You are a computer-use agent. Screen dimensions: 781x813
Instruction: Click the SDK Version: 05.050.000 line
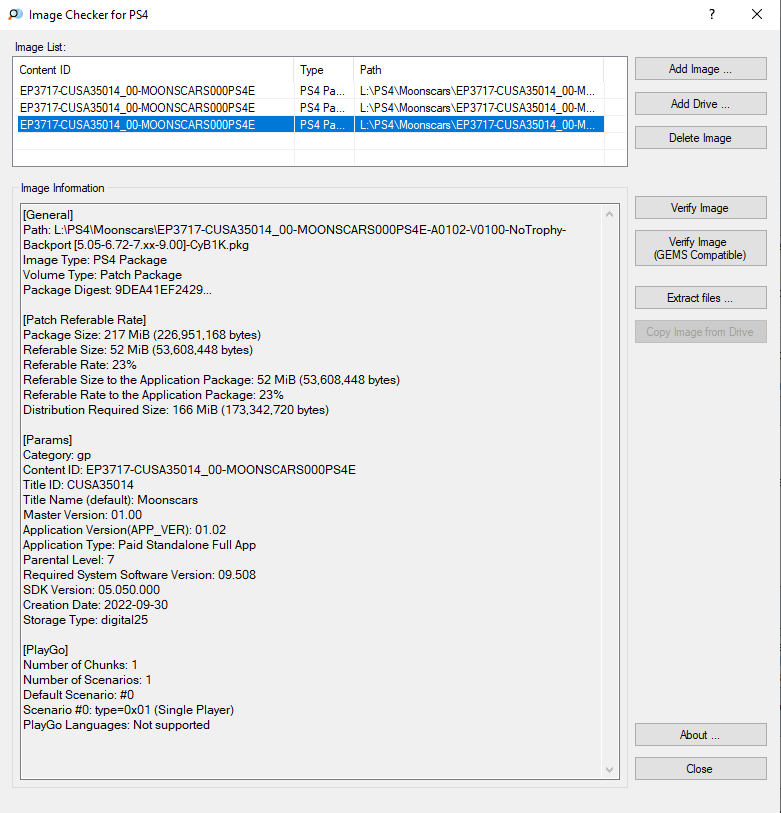tap(91, 590)
